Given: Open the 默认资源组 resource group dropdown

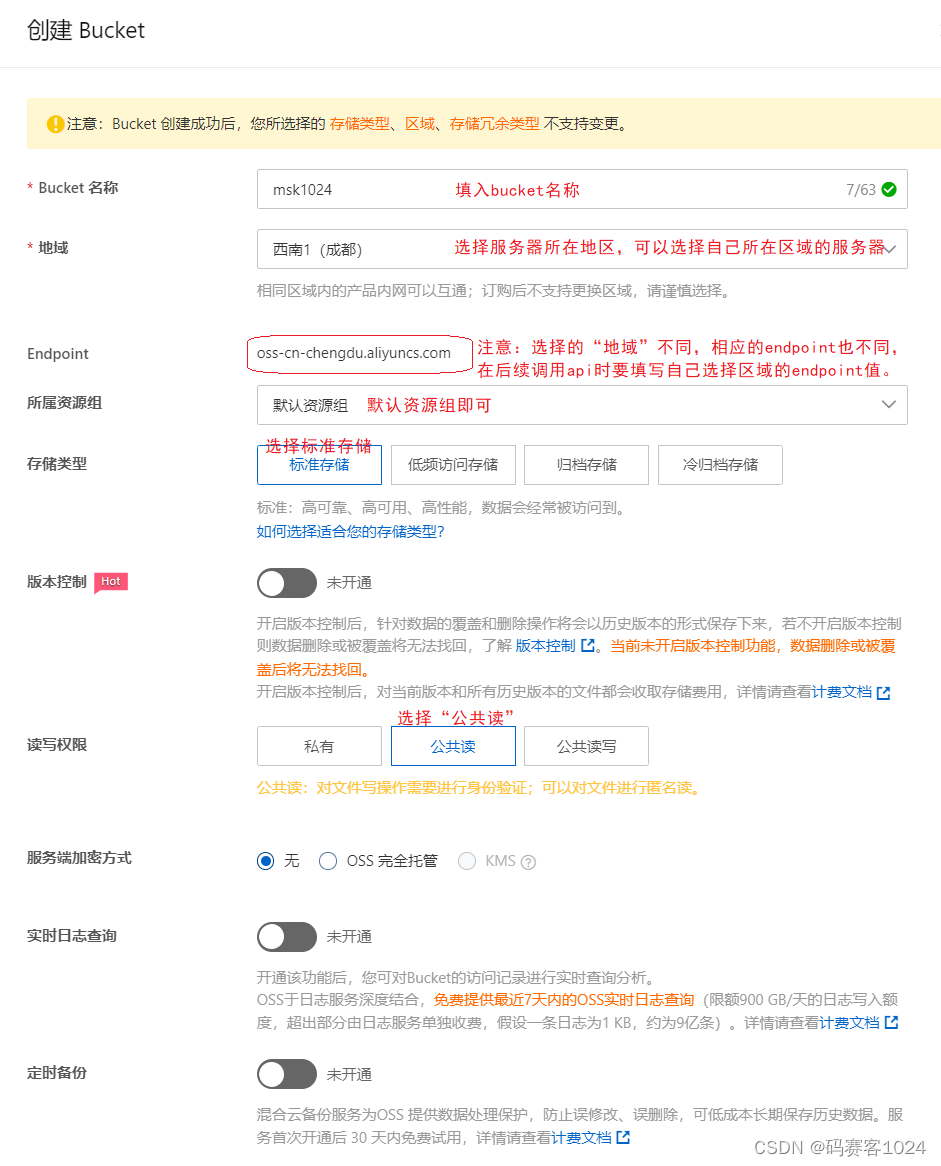Looking at the screenshot, I should coord(582,405).
